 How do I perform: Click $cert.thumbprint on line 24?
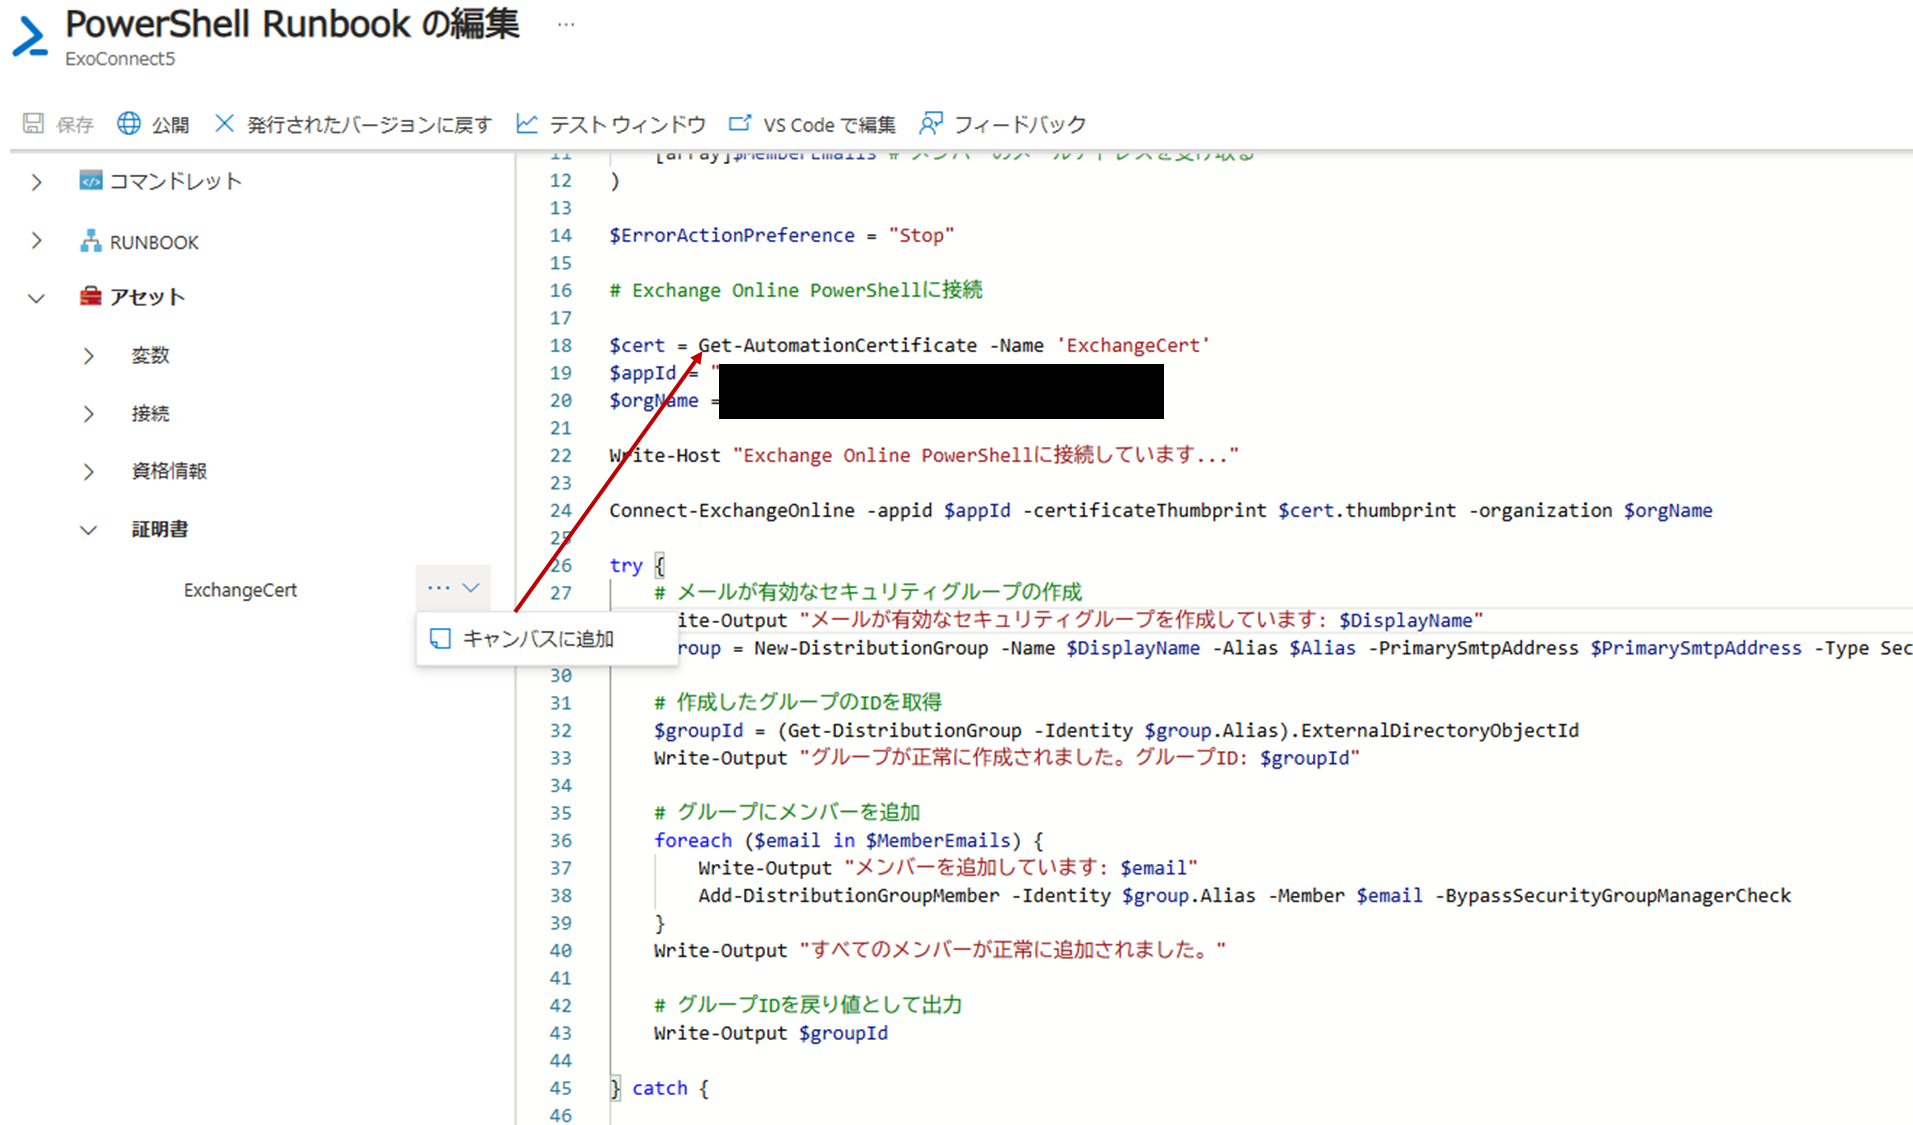pyautogui.click(x=1367, y=510)
